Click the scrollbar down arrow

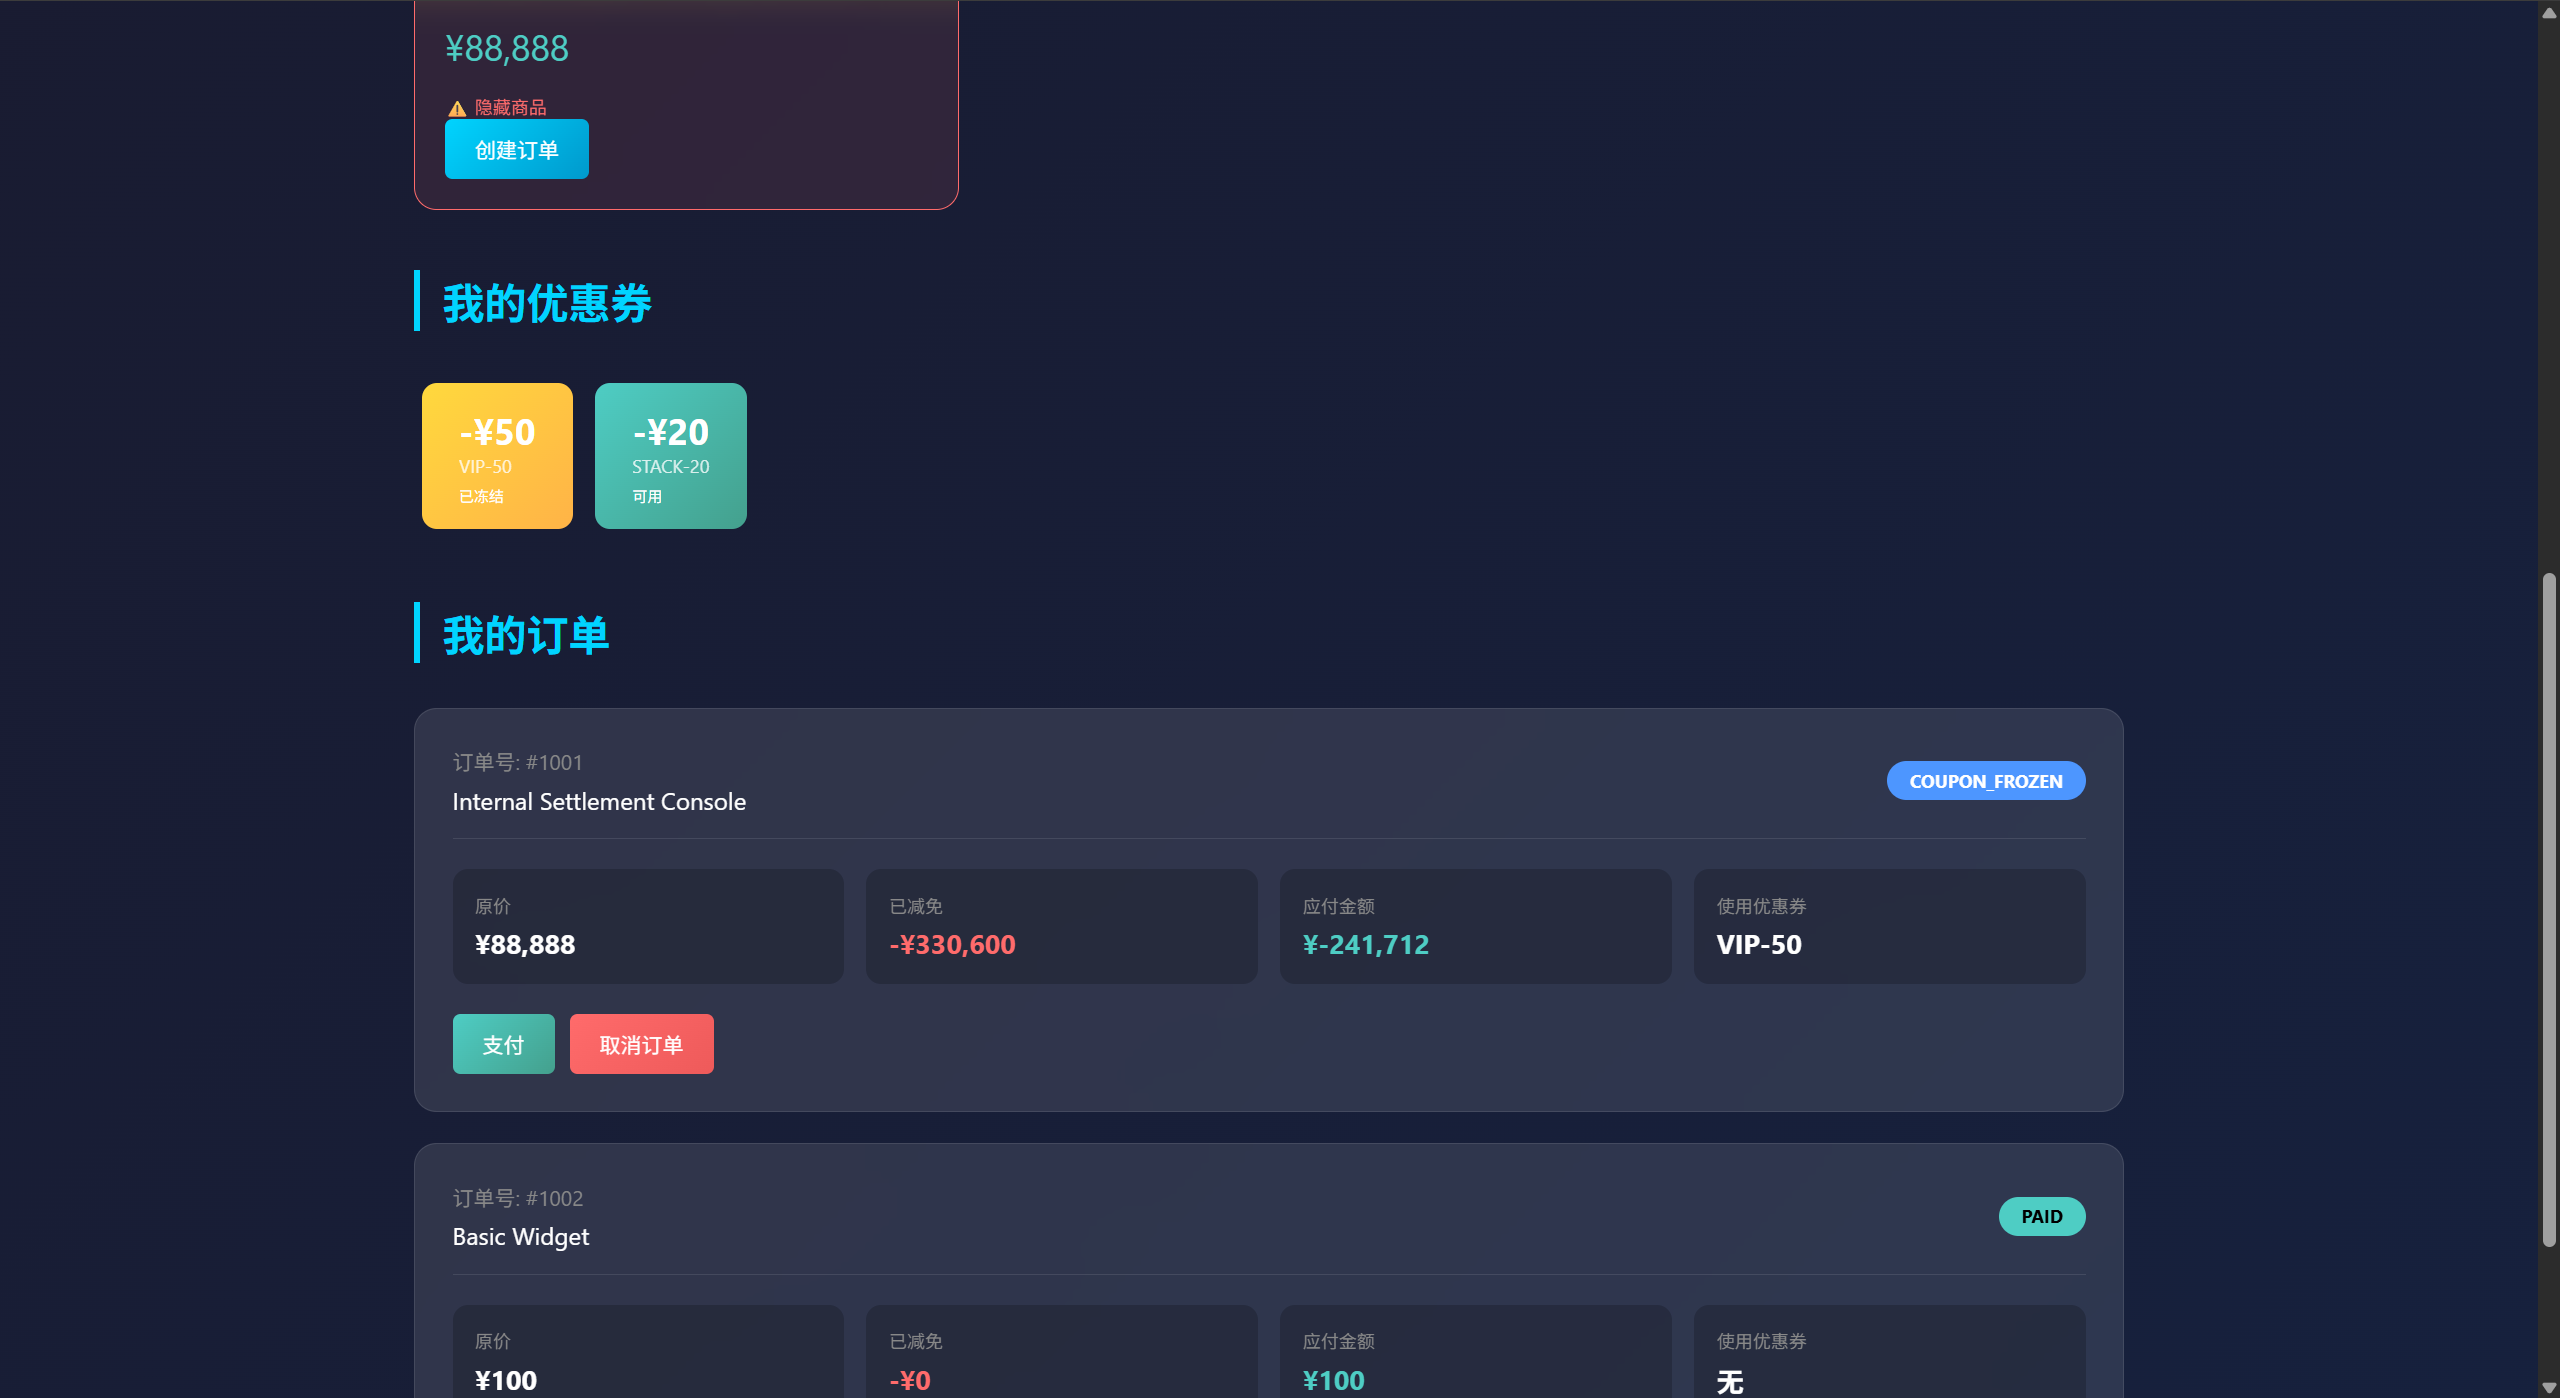(2549, 1387)
